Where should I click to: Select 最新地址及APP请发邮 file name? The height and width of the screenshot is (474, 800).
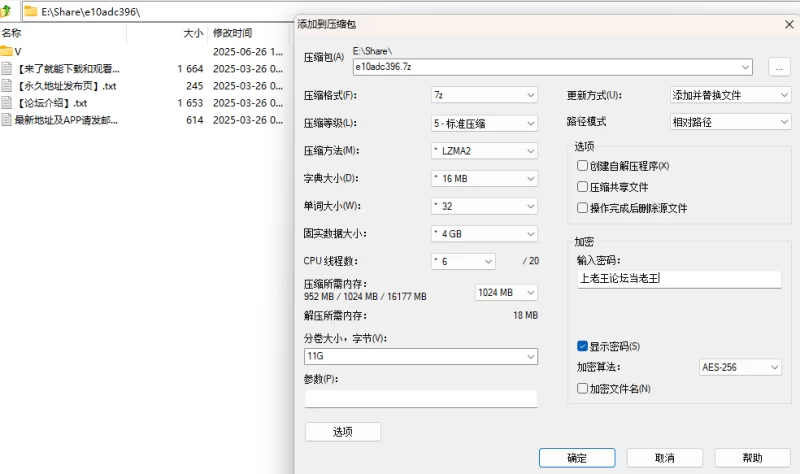click(66, 120)
